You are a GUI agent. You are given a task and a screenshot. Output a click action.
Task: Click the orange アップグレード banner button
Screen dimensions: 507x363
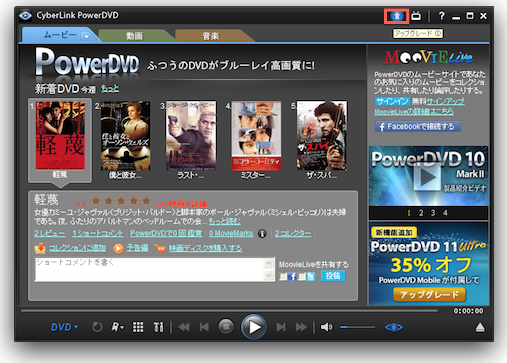(429, 295)
